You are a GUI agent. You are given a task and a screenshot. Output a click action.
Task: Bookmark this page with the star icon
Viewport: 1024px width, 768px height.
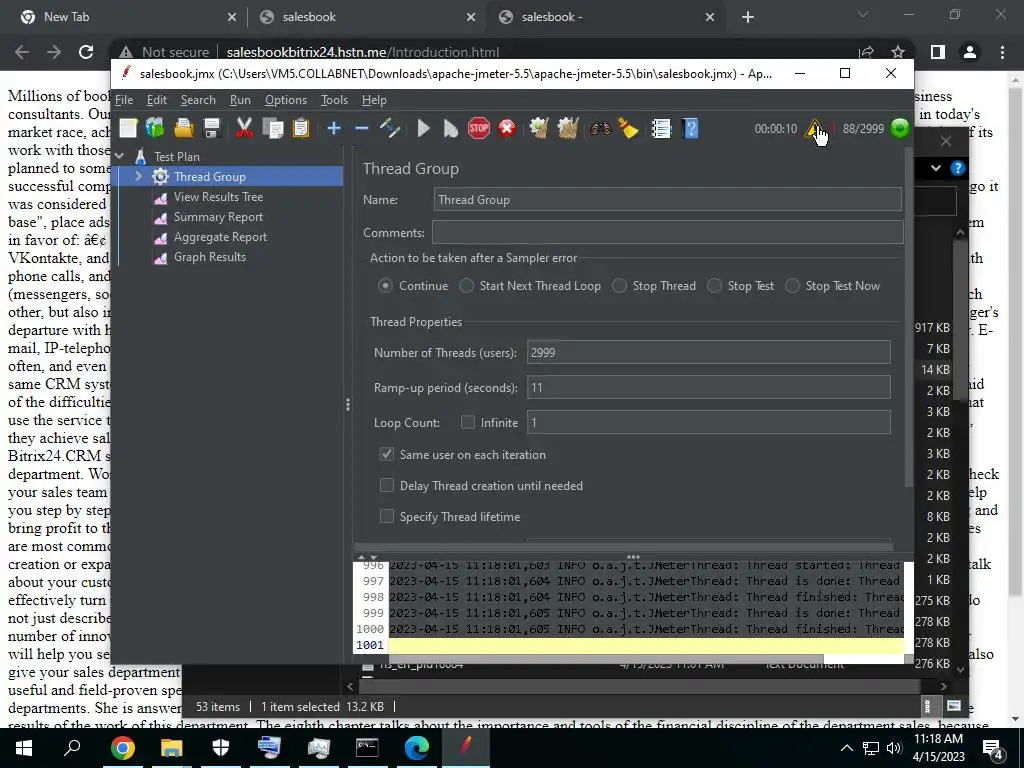click(x=898, y=52)
